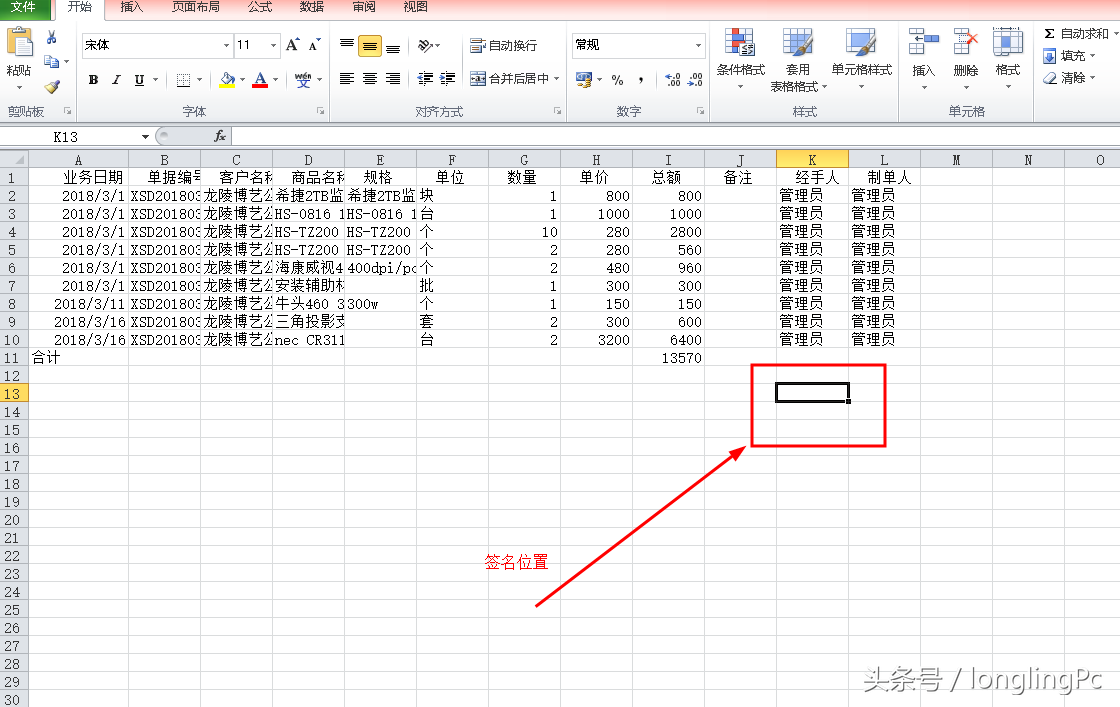Apply cell borders using the borders icon
Screen dimensions: 1120x707
point(184,80)
